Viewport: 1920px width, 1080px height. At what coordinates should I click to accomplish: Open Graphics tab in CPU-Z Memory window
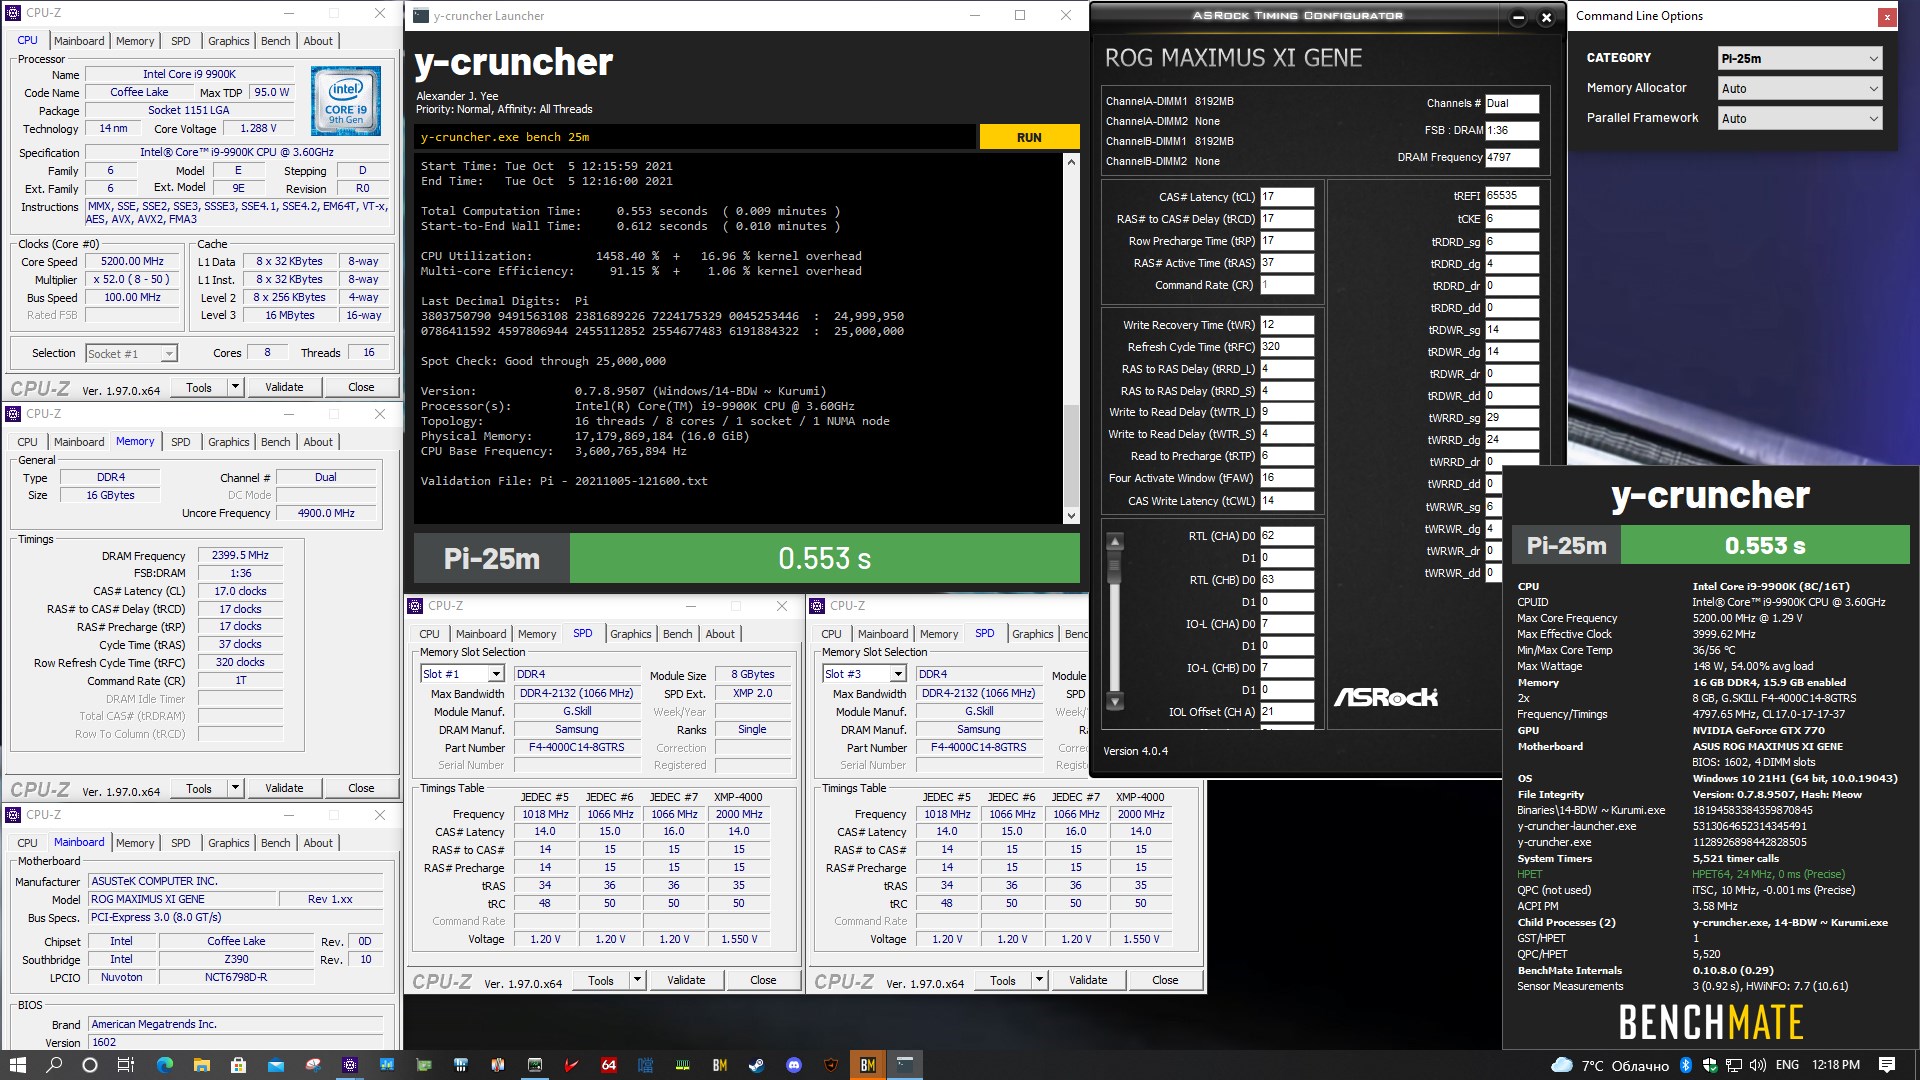229,442
